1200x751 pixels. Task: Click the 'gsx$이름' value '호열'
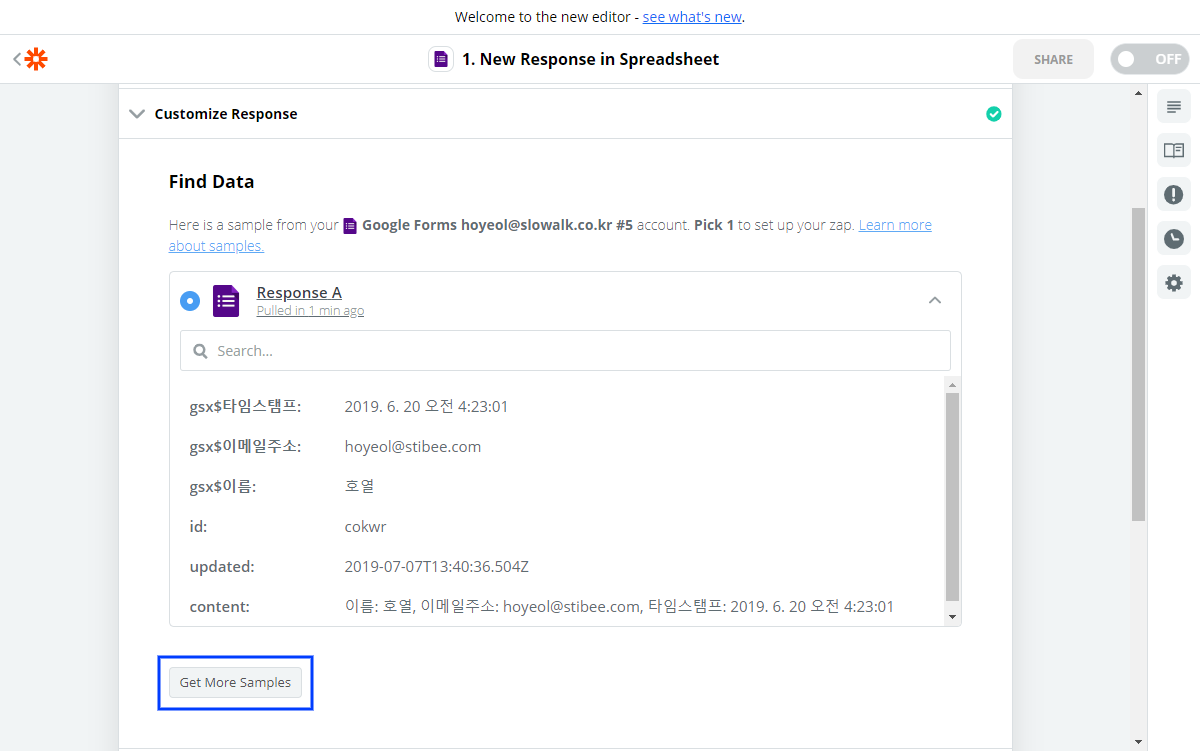(x=360, y=487)
